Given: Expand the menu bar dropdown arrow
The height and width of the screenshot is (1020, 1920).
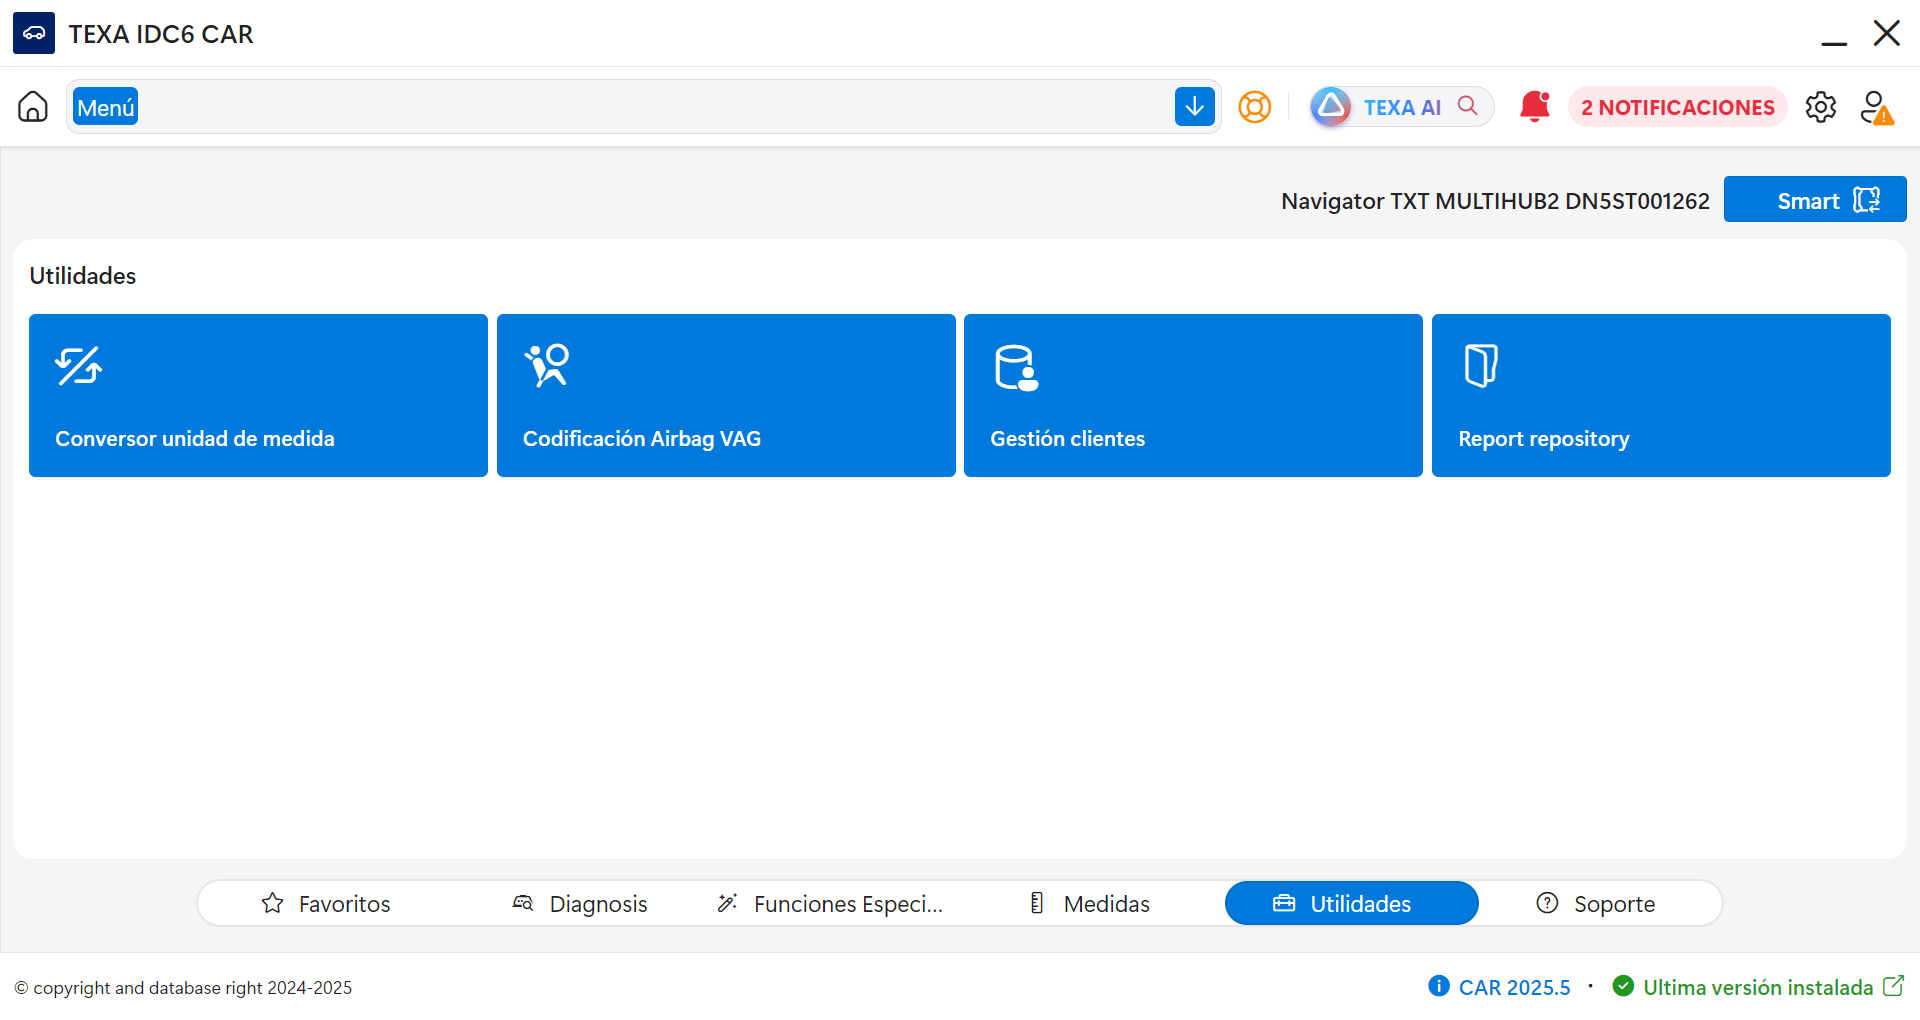Looking at the screenshot, I should pyautogui.click(x=1195, y=106).
